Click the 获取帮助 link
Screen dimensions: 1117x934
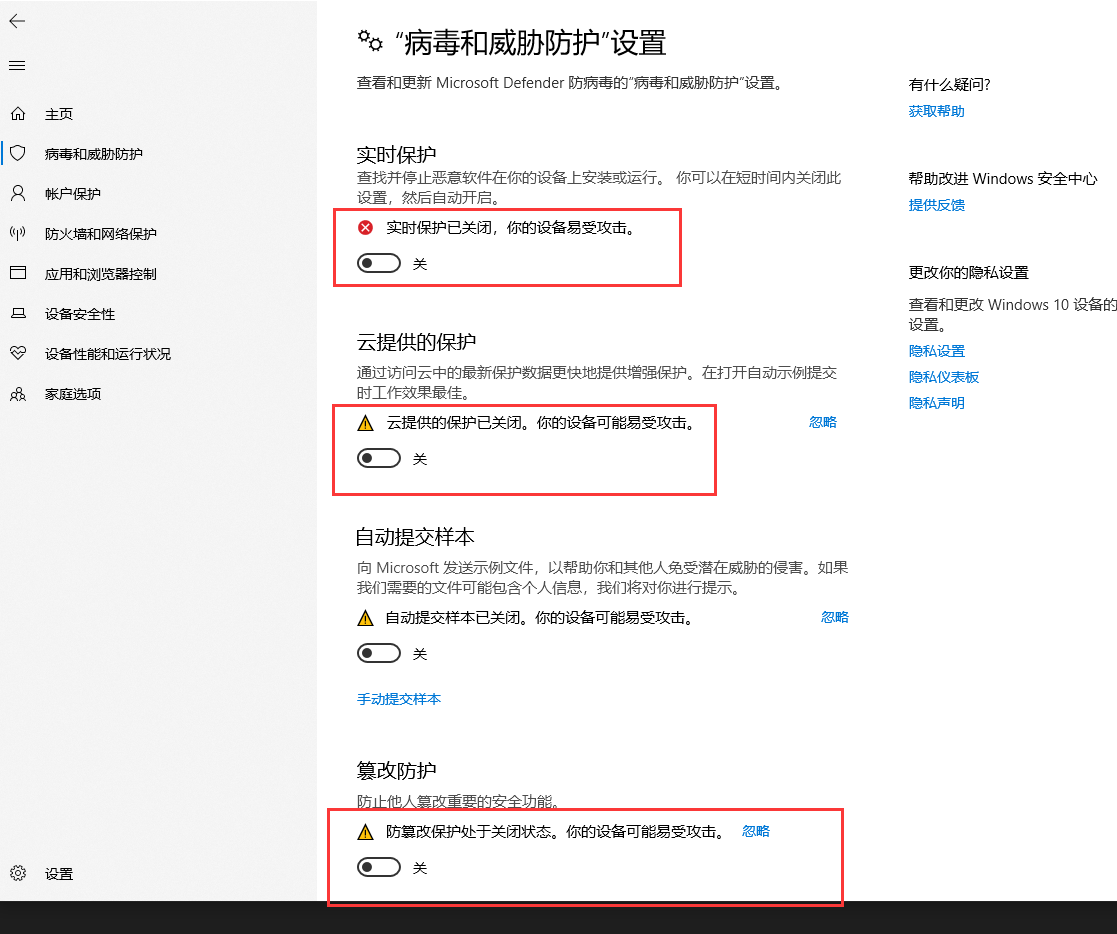click(937, 111)
